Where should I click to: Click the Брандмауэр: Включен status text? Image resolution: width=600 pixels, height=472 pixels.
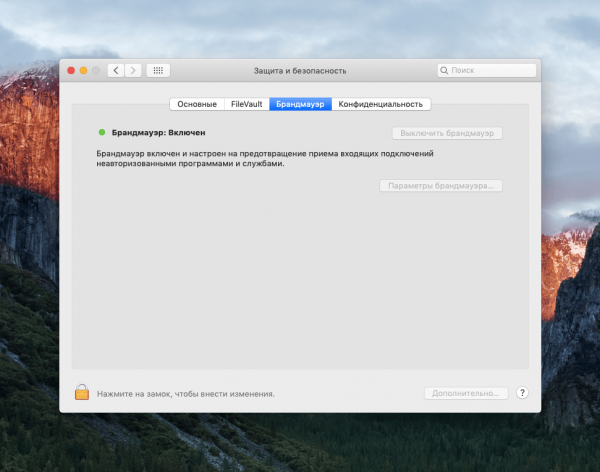coord(158,132)
